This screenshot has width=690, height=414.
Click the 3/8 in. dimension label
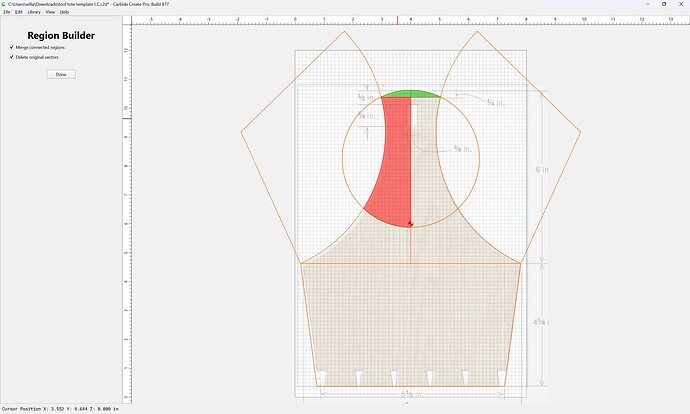pyautogui.click(x=462, y=149)
